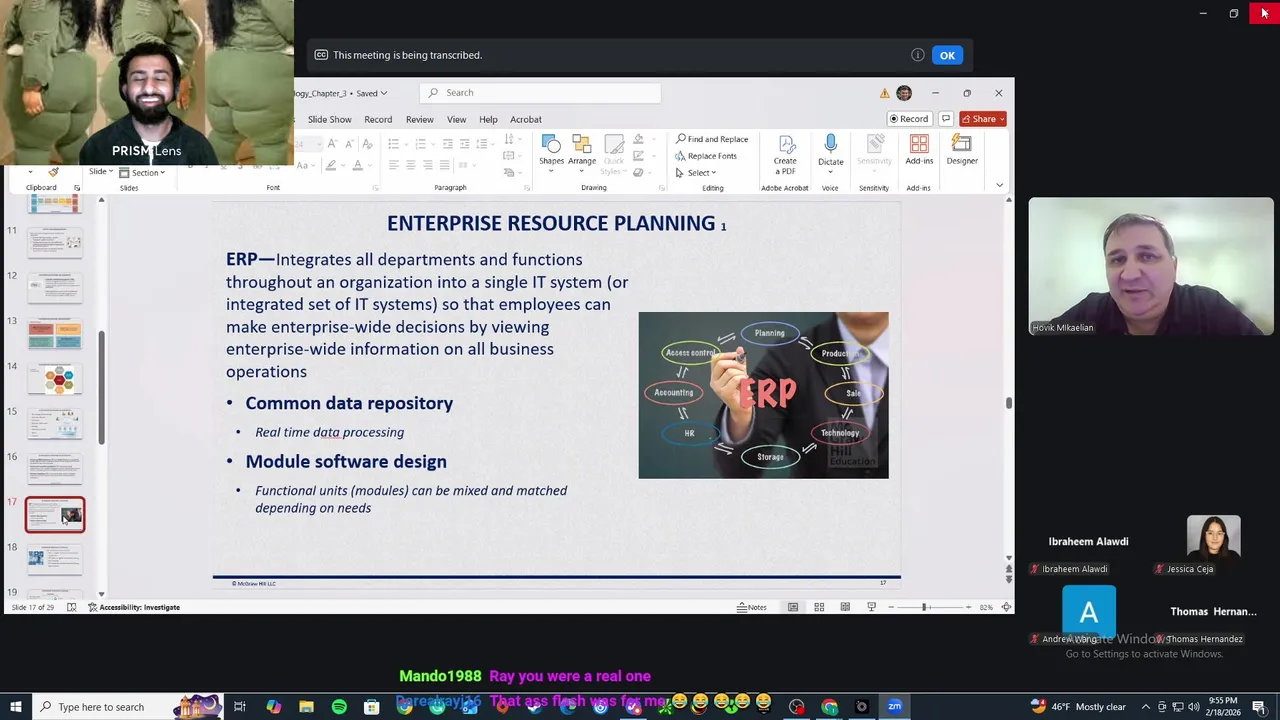Click Replace Fonts
Image resolution: width=1280 pixels, height=720 pixels.
706,156
